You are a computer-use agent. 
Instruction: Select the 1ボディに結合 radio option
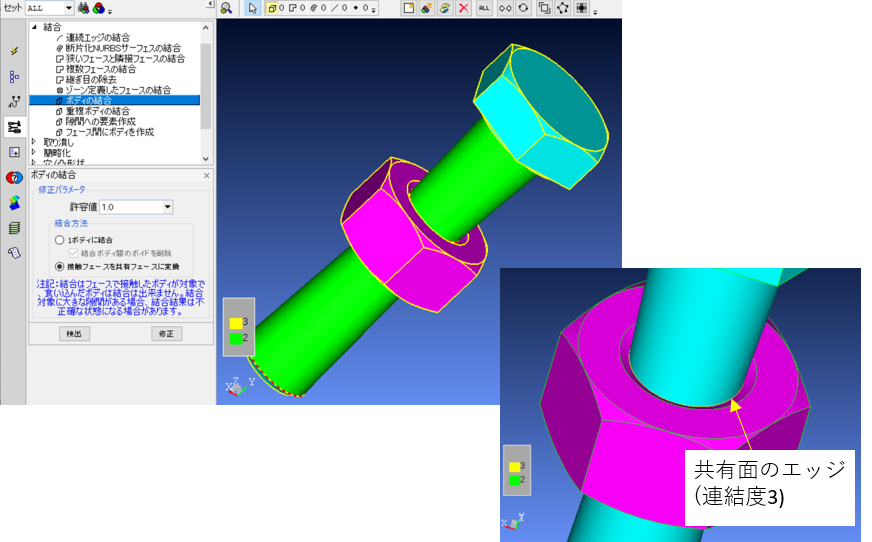60,240
